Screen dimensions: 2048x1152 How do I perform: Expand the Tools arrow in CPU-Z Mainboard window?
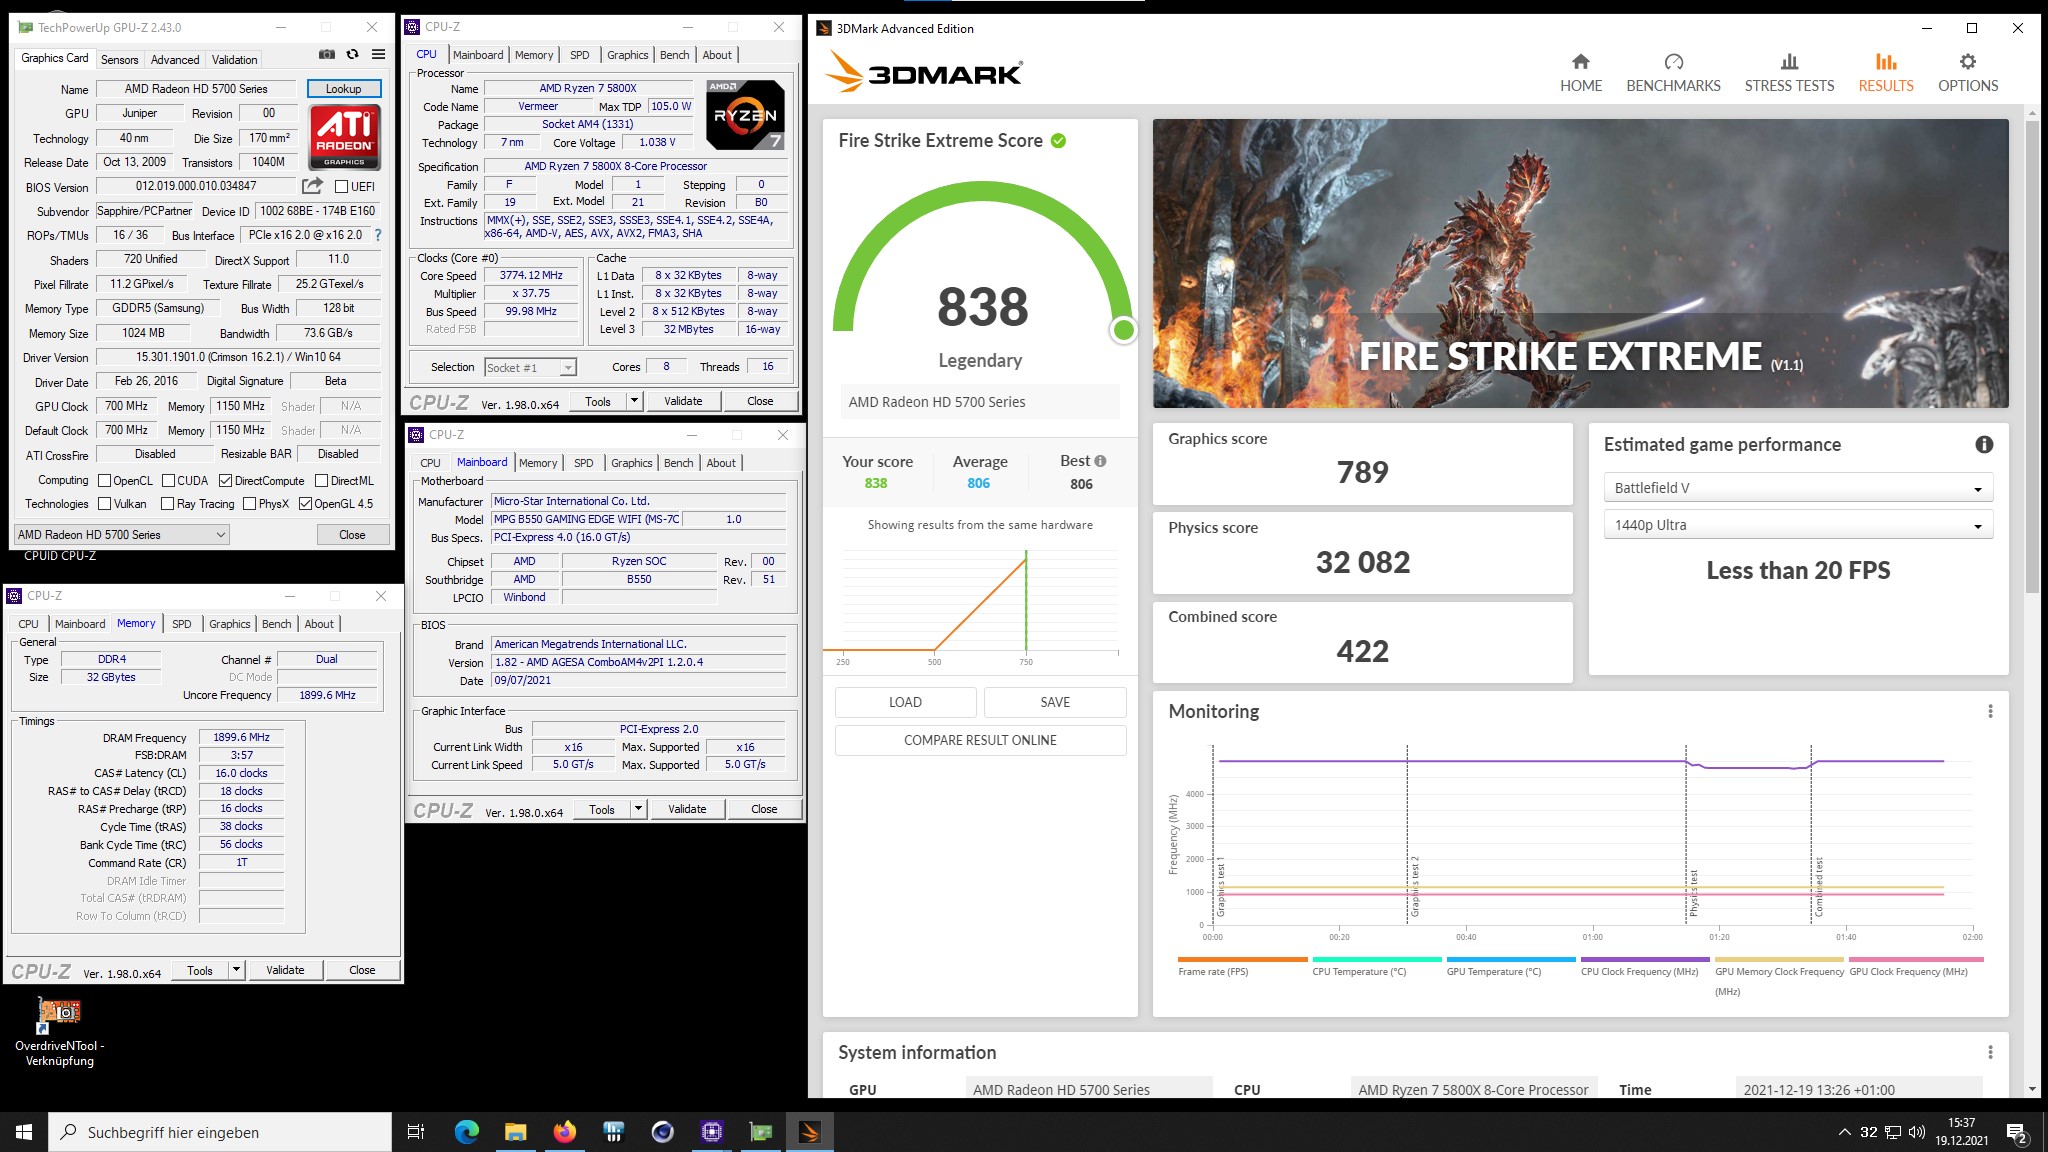638,809
